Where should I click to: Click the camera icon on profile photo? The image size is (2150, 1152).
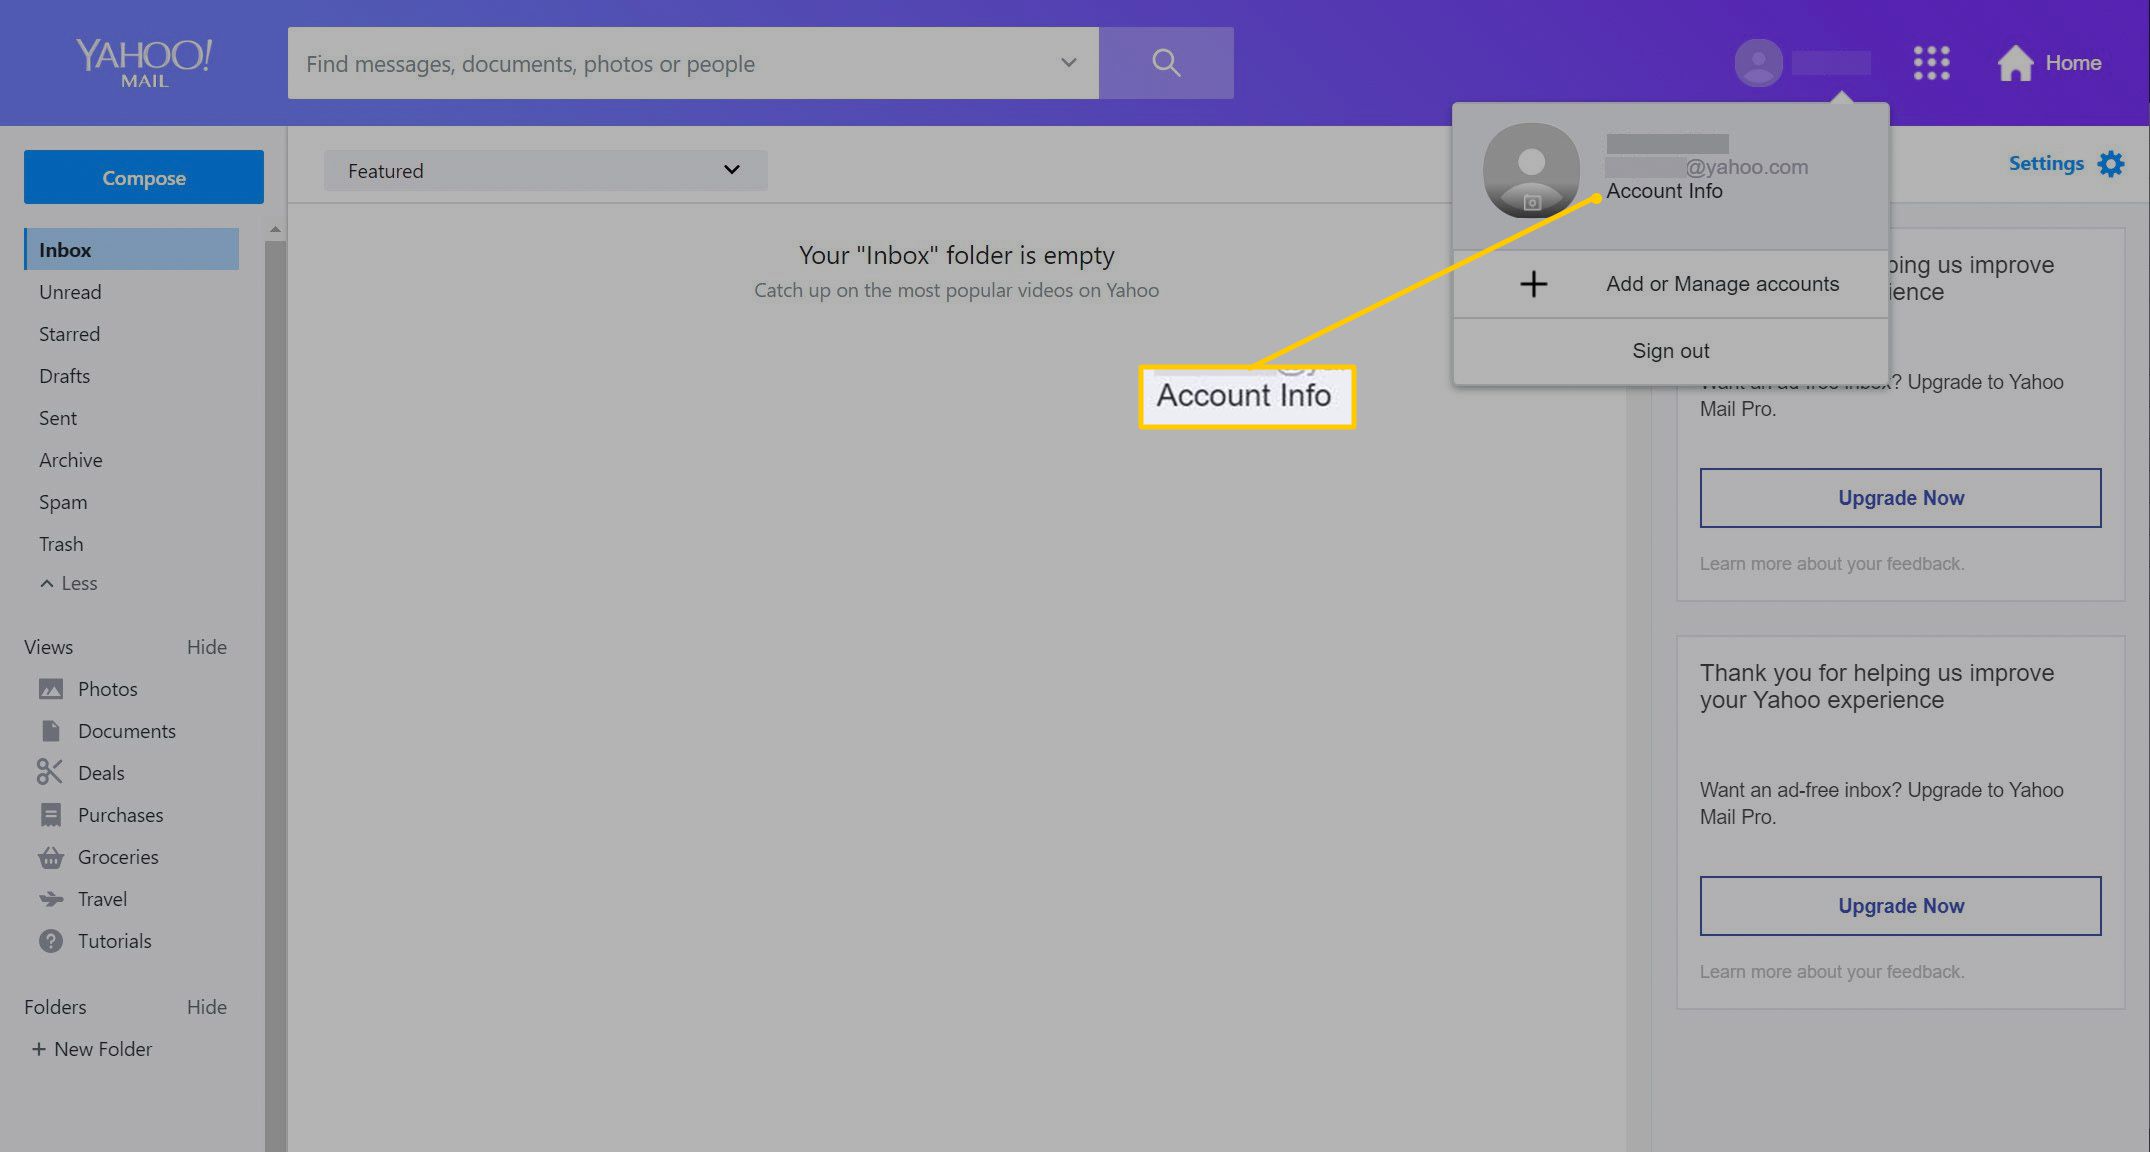point(1531,203)
